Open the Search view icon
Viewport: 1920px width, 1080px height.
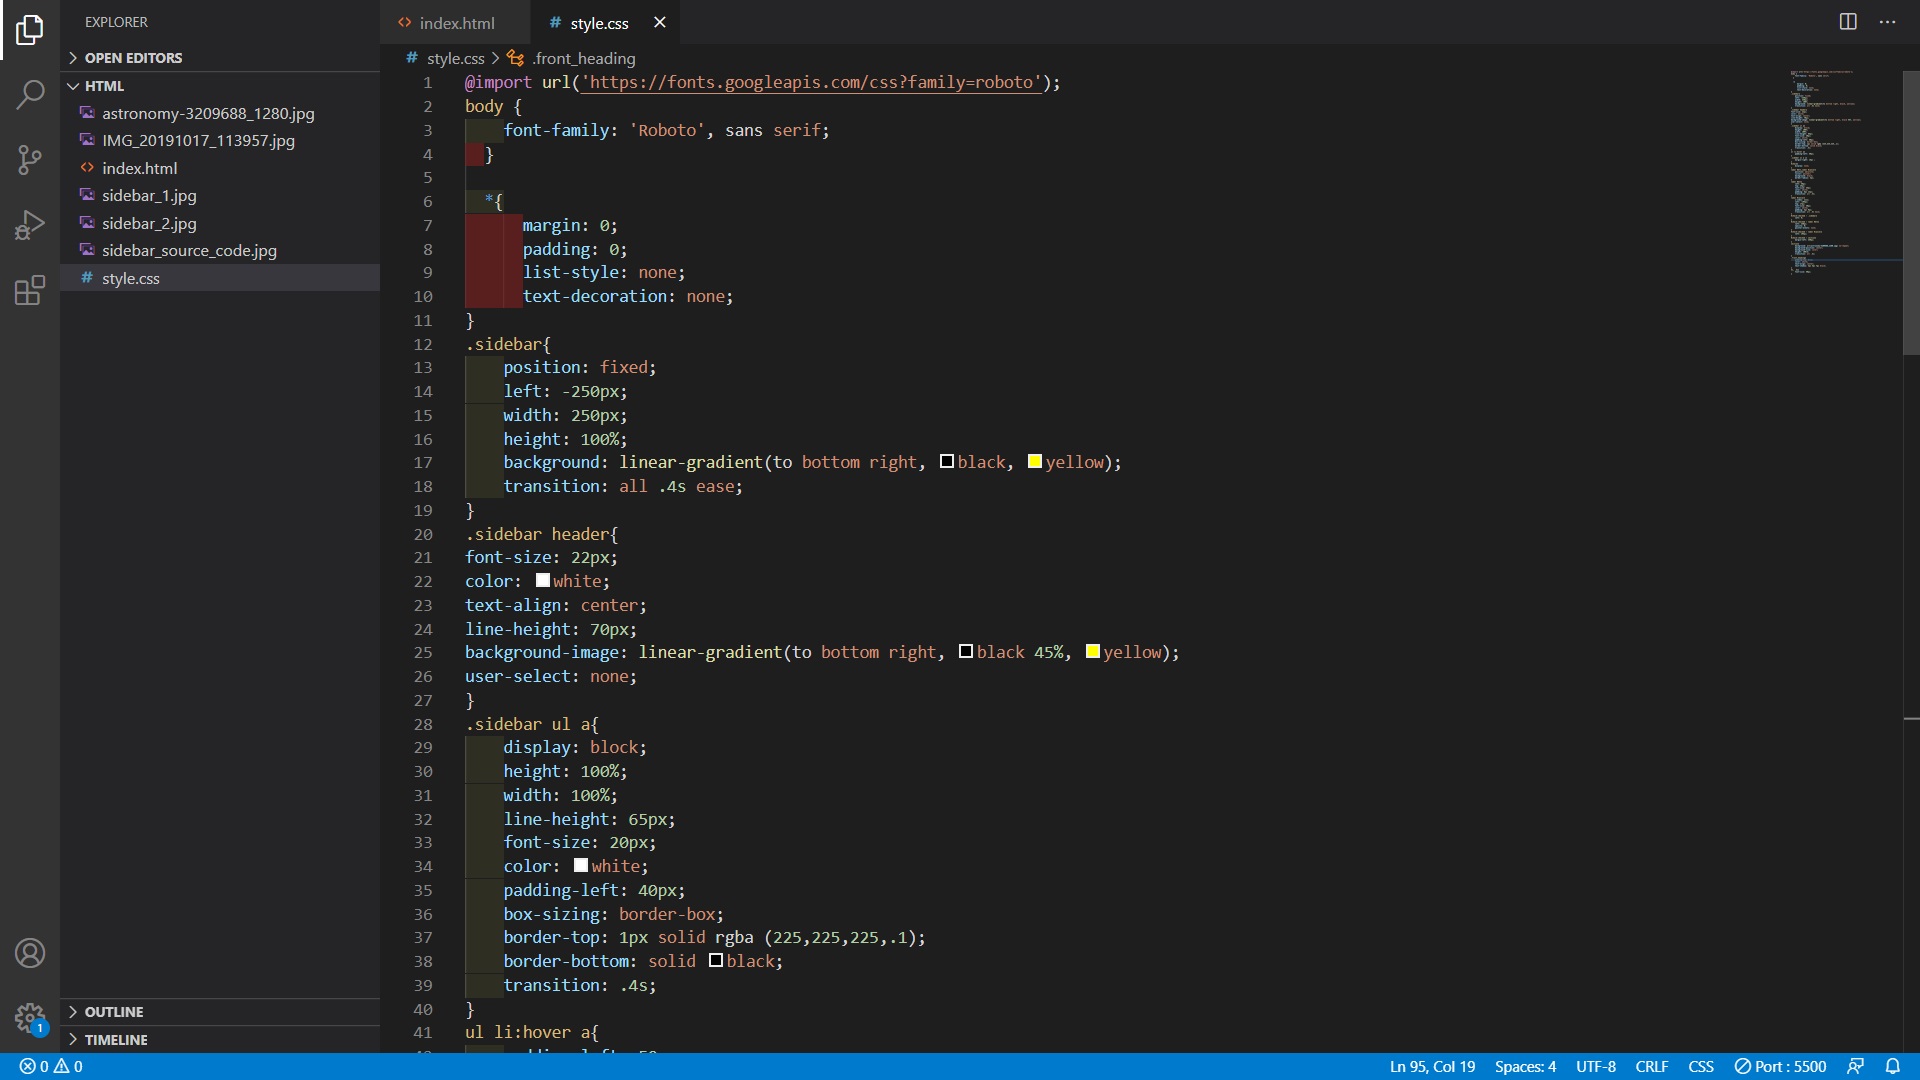pos(30,95)
